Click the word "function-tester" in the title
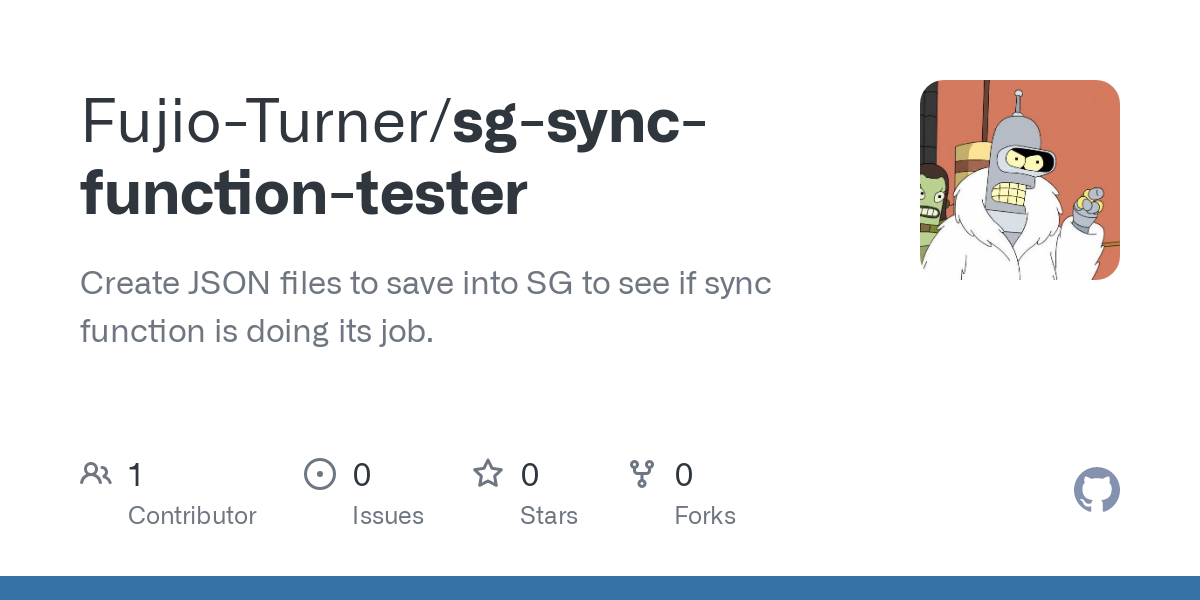 pos(303,194)
